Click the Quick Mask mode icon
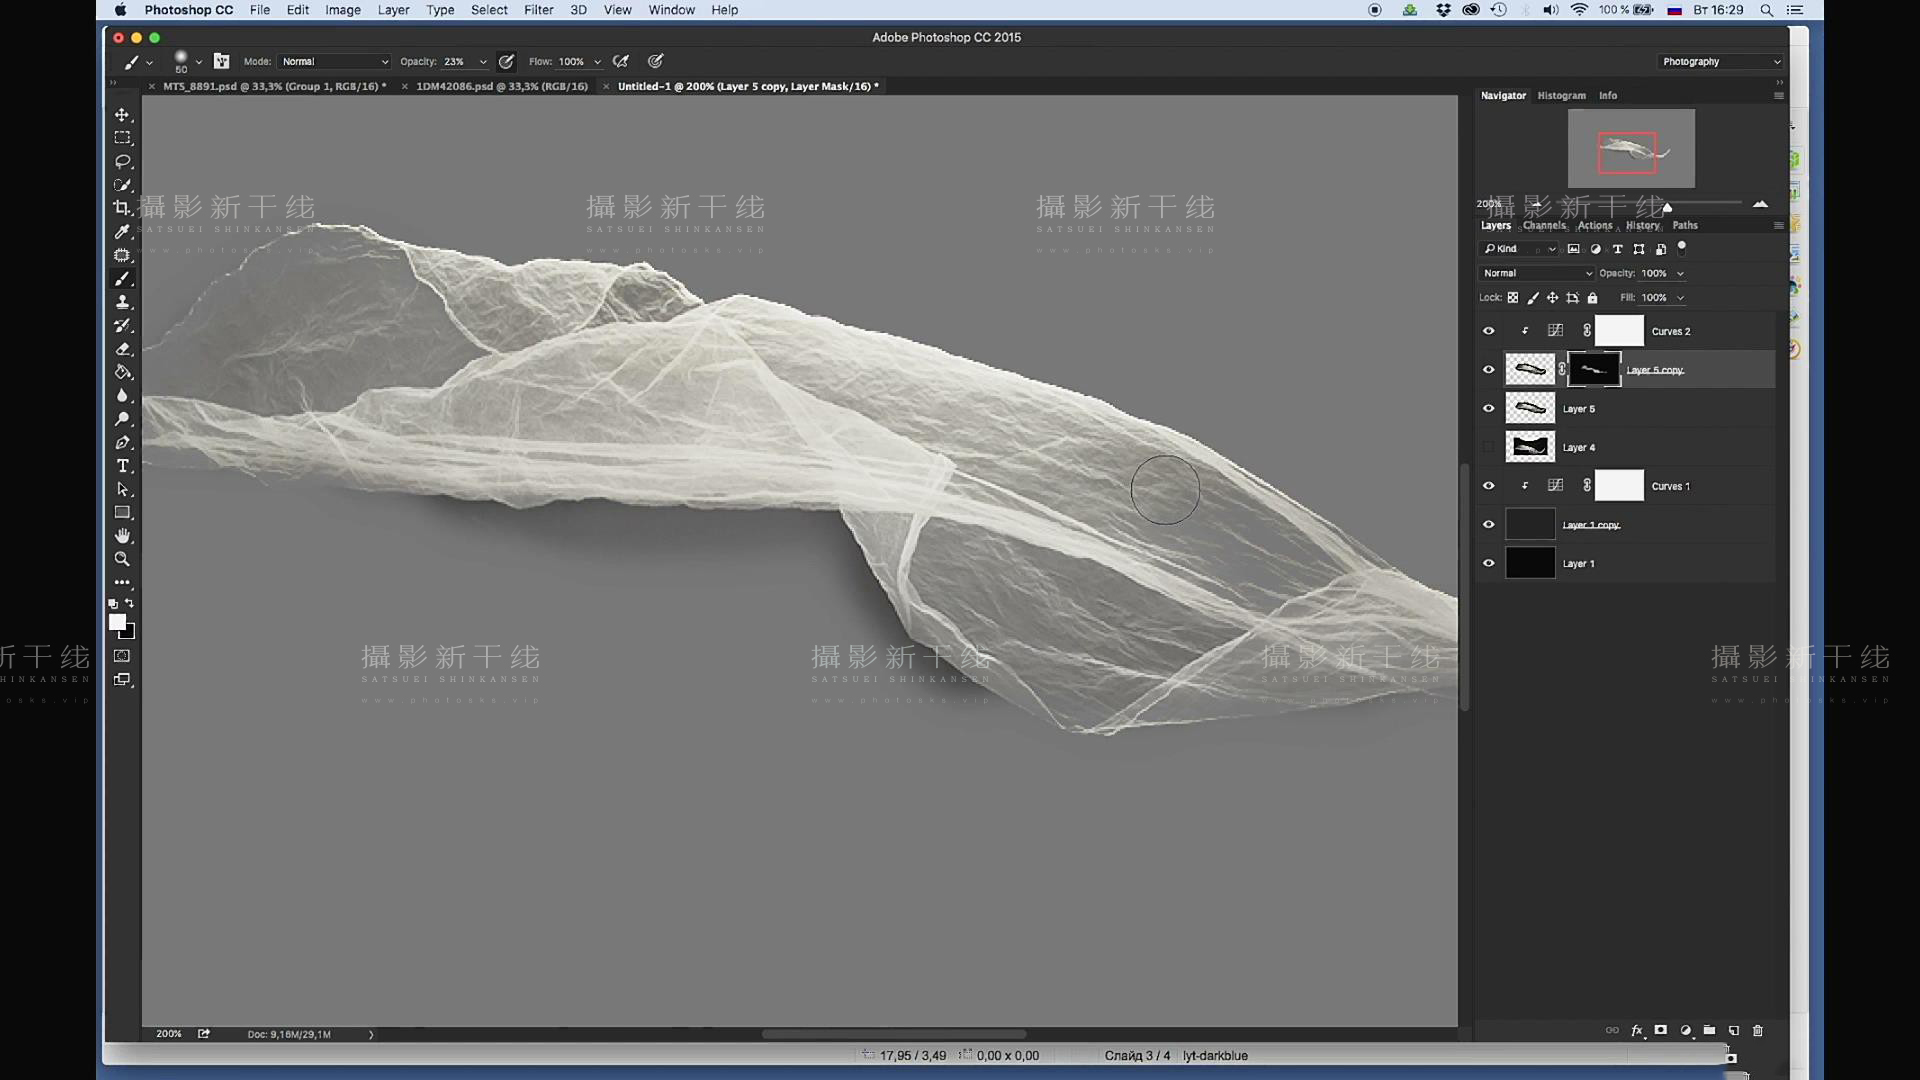The height and width of the screenshot is (1080, 1920). [x=122, y=656]
